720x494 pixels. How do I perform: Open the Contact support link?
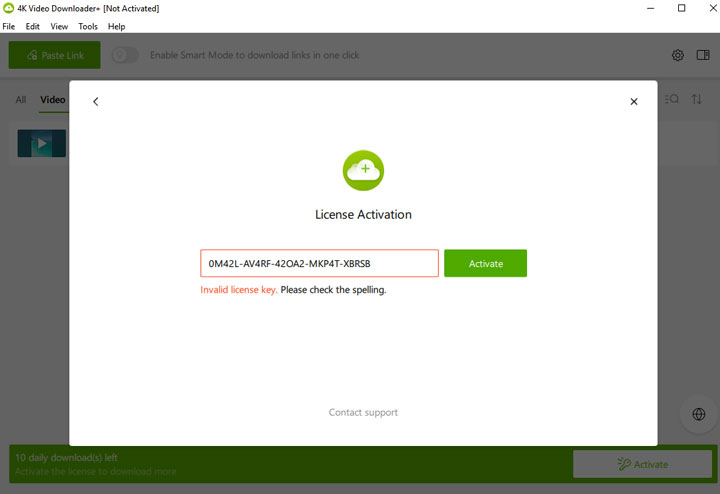[363, 412]
